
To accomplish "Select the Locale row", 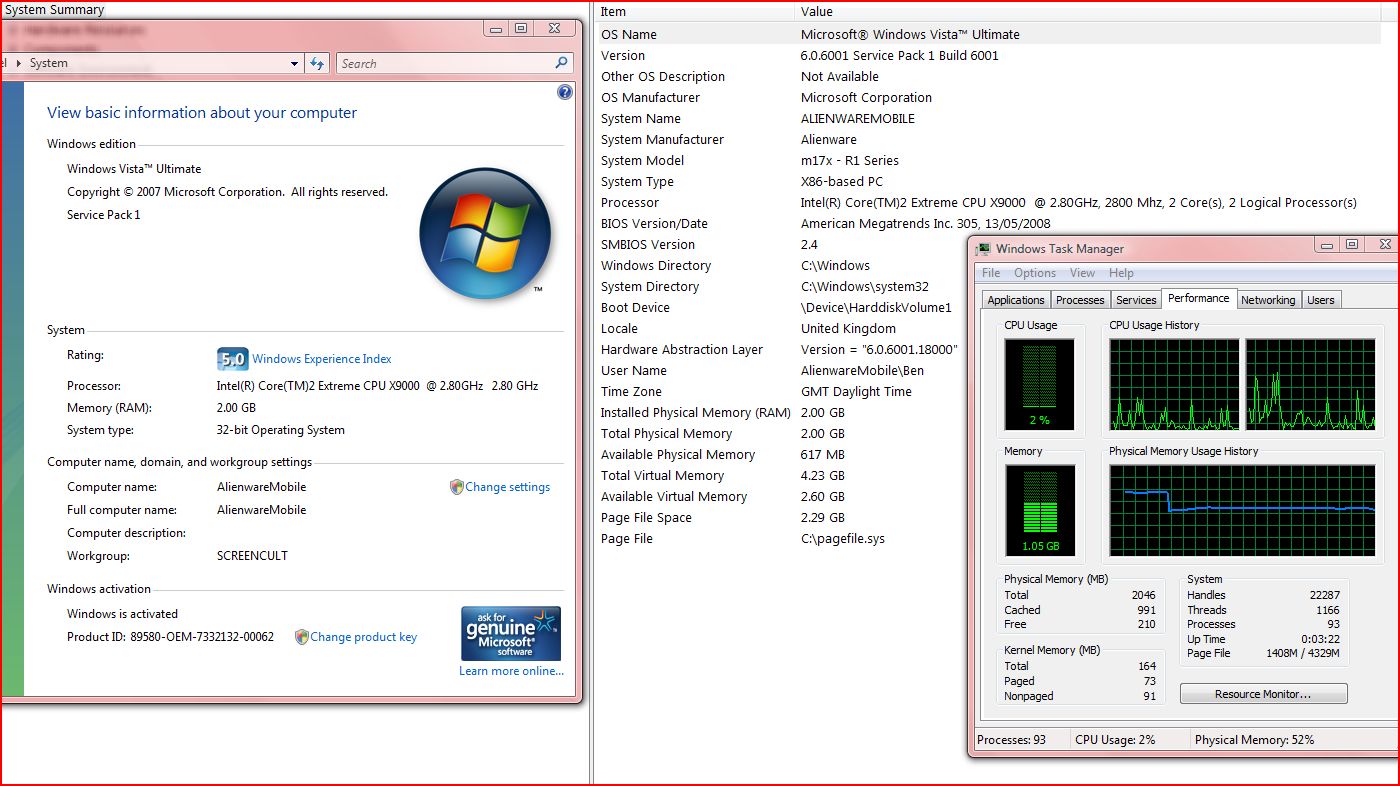I will pos(782,328).
